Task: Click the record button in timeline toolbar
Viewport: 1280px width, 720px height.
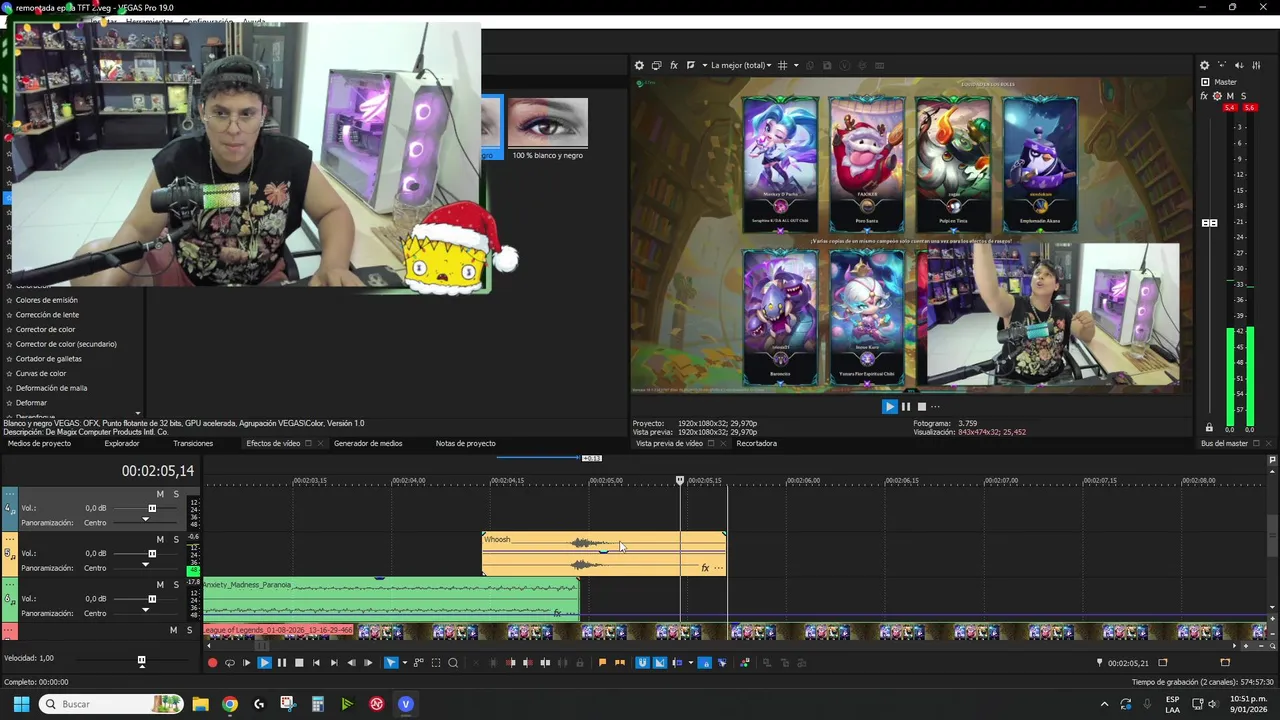Action: 212,662
